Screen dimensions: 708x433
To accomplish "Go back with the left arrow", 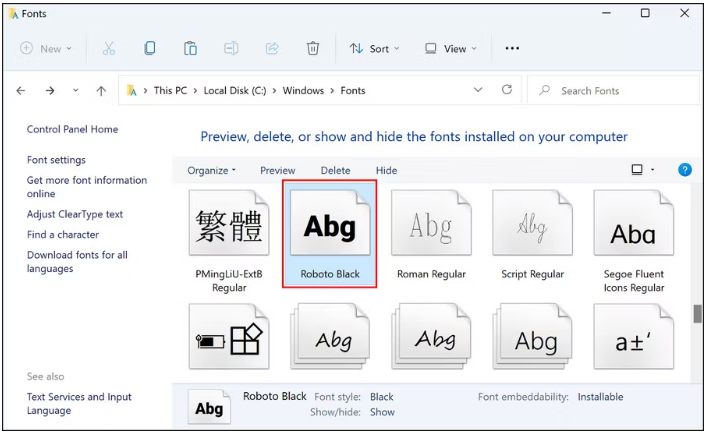I will point(21,91).
